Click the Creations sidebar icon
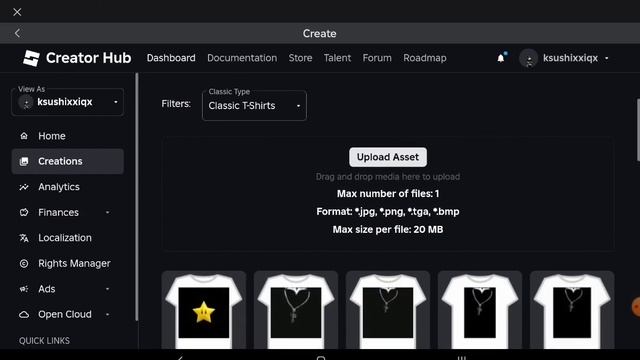This screenshot has height=360, width=640. pyautogui.click(x=24, y=161)
